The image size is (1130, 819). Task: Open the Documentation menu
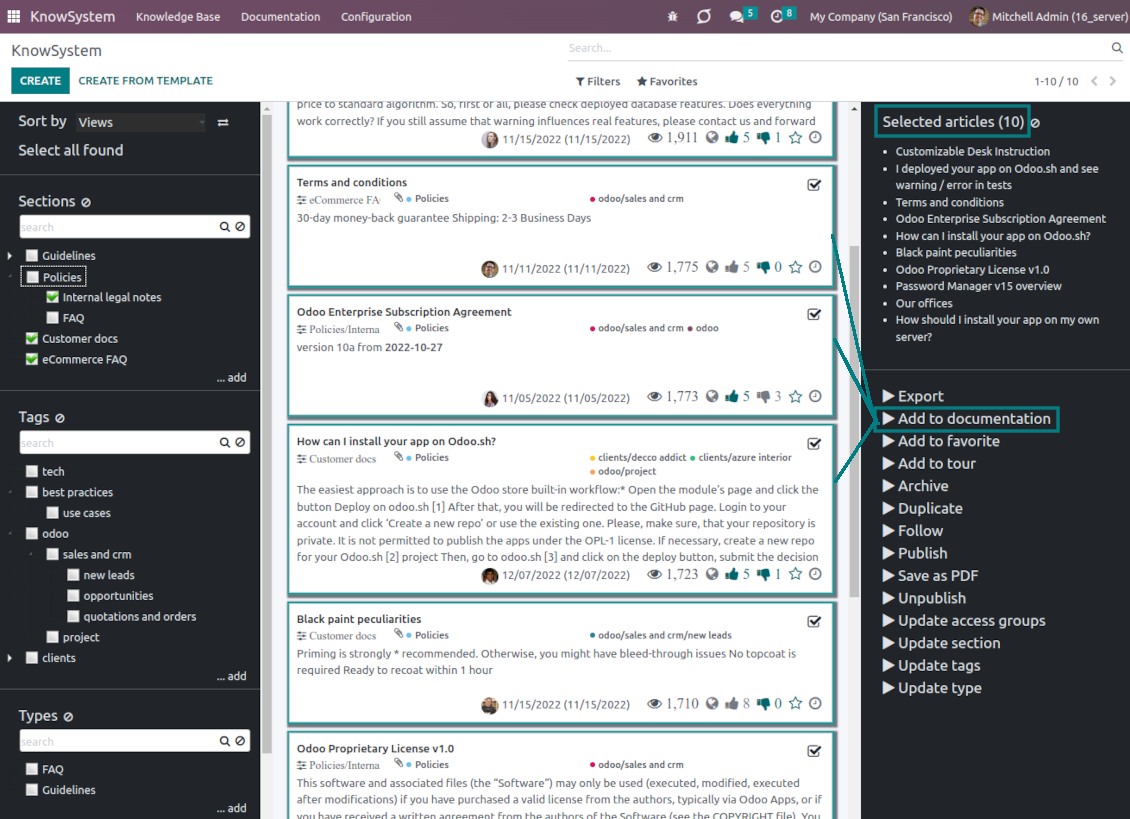point(280,17)
